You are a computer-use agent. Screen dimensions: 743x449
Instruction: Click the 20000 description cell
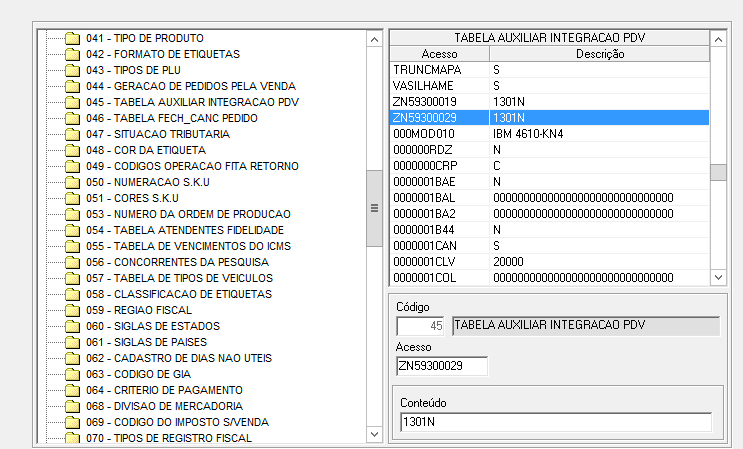(599, 262)
